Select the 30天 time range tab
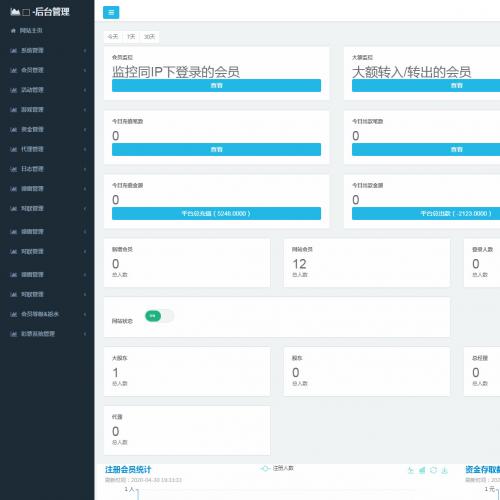 pyautogui.click(x=150, y=37)
